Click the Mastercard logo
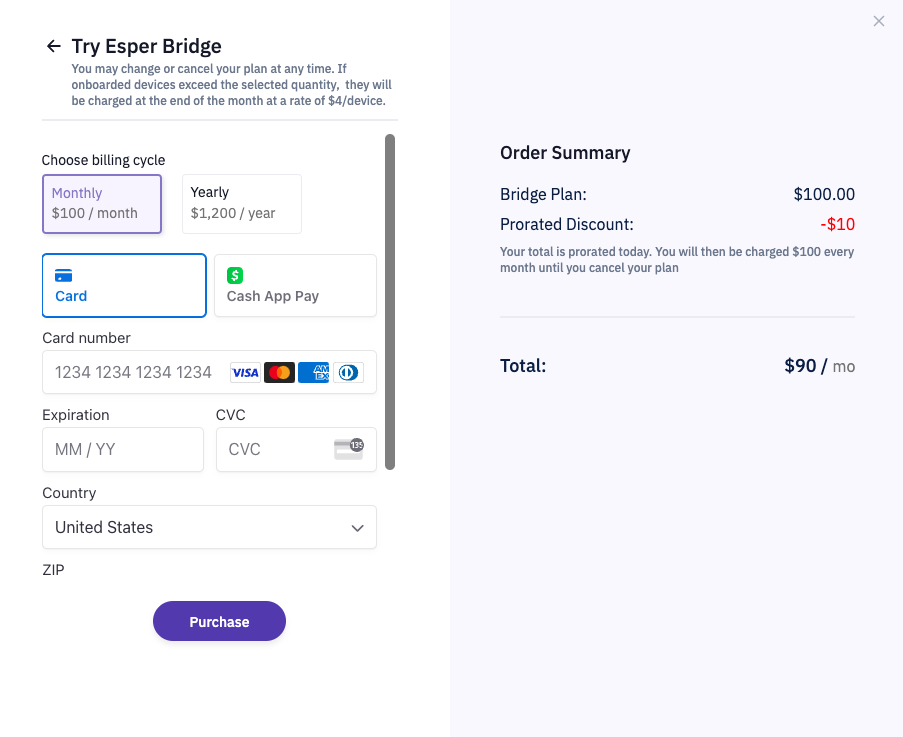This screenshot has height=737, width=903. 279,373
